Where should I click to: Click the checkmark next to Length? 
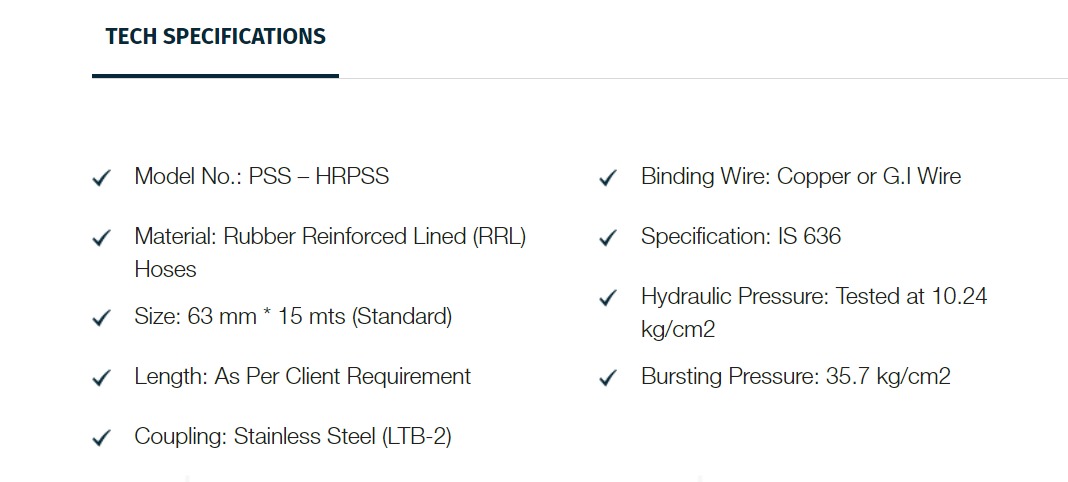click(101, 378)
